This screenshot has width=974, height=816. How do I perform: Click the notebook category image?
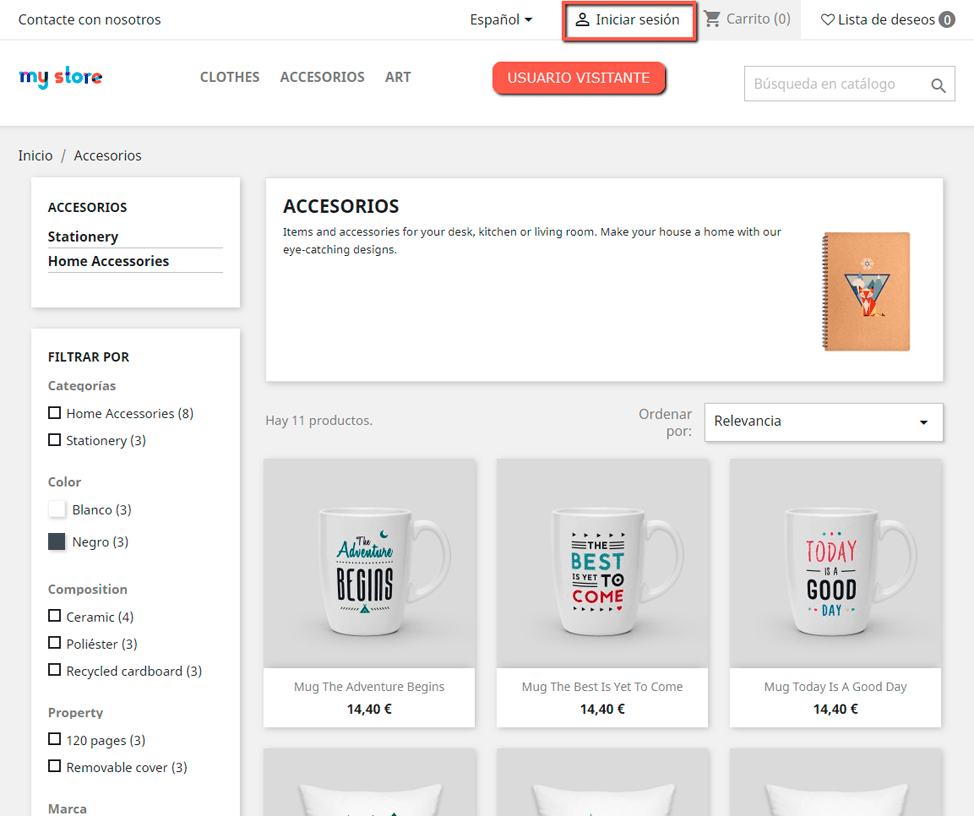tap(866, 291)
